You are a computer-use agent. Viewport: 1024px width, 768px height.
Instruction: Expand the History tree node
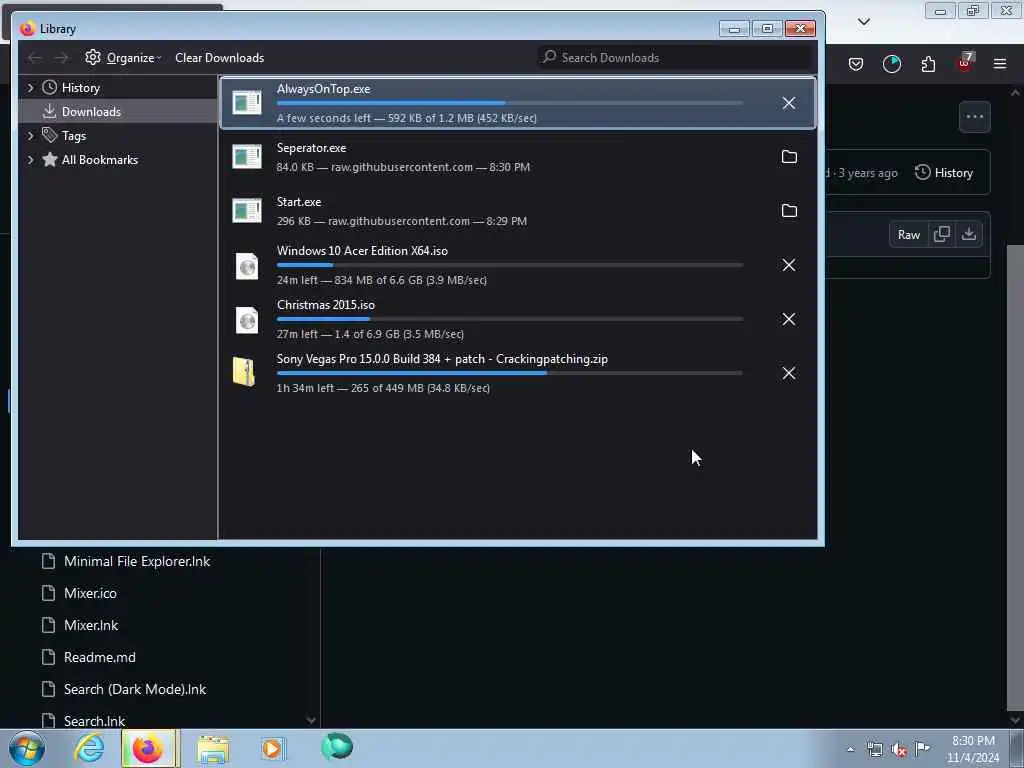(31, 88)
